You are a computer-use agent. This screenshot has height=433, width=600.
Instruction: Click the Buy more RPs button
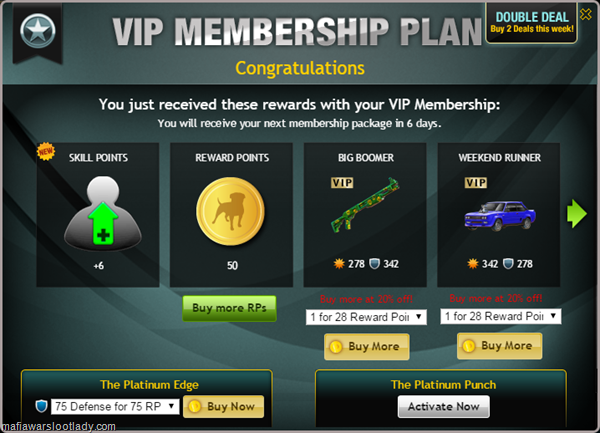coord(229,308)
